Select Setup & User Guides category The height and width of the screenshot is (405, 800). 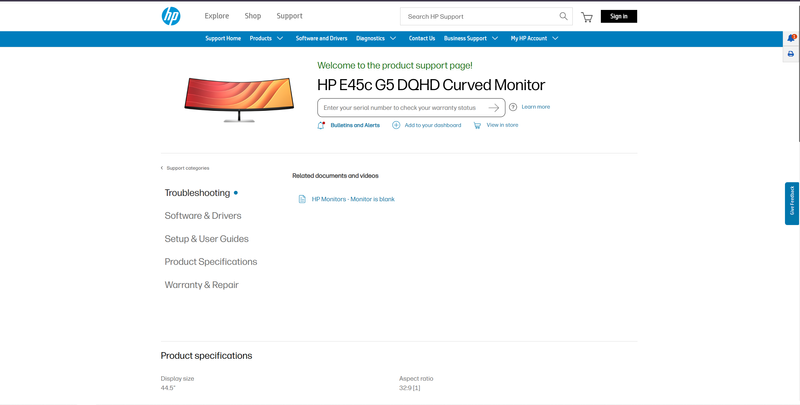(x=206, y=239)
